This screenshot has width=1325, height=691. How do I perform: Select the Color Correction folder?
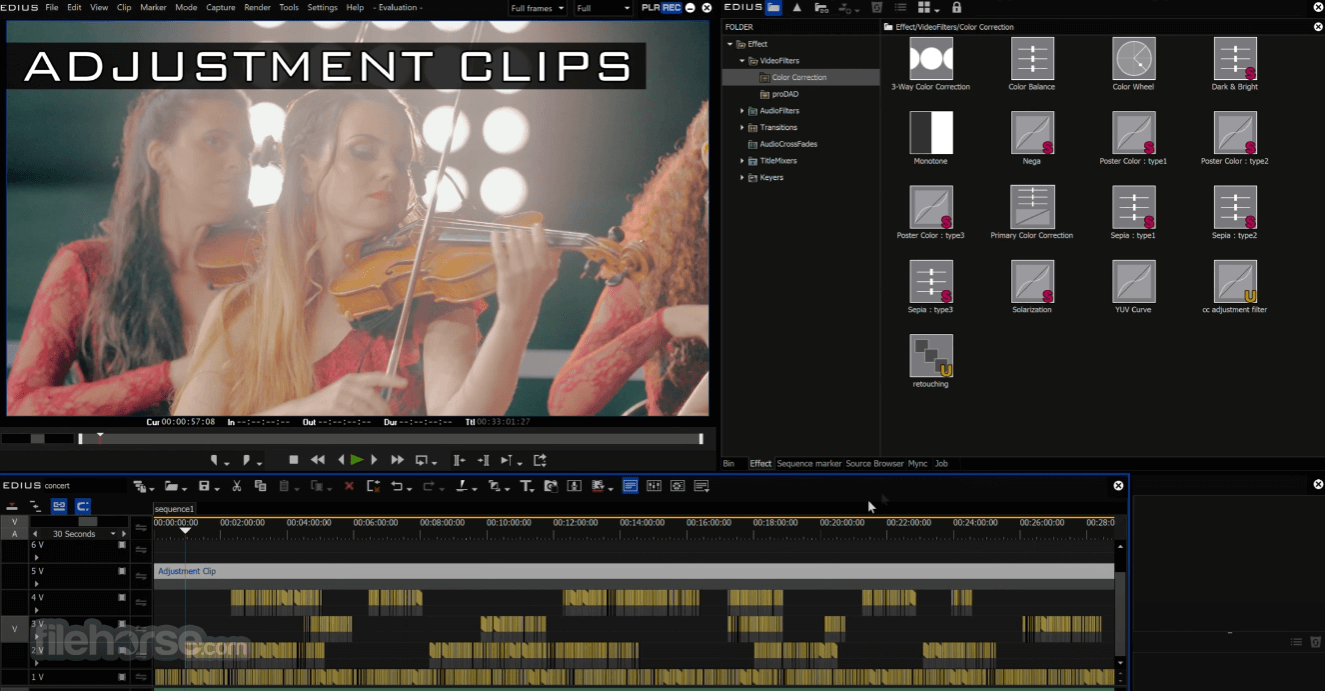[x=799, y=77]
